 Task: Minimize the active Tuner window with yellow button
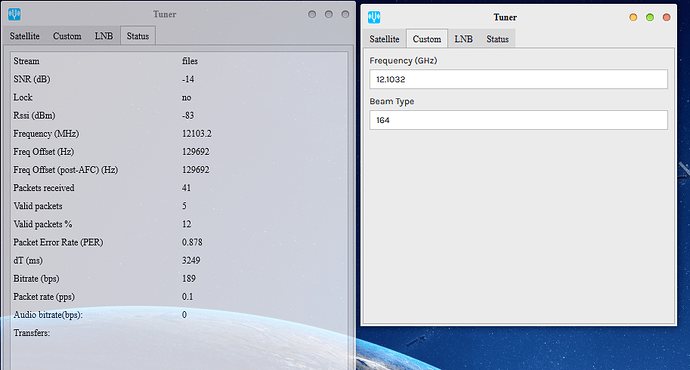point(633,17)
